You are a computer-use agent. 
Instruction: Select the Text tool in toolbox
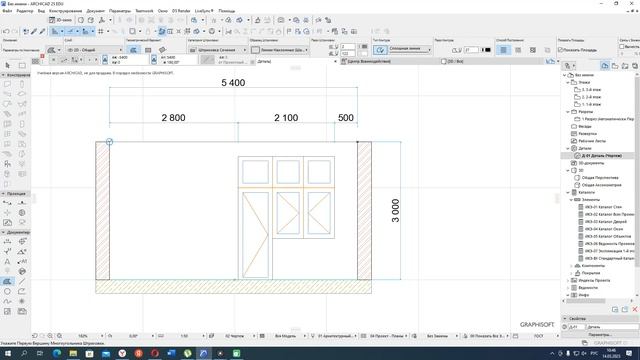[7, 262]
